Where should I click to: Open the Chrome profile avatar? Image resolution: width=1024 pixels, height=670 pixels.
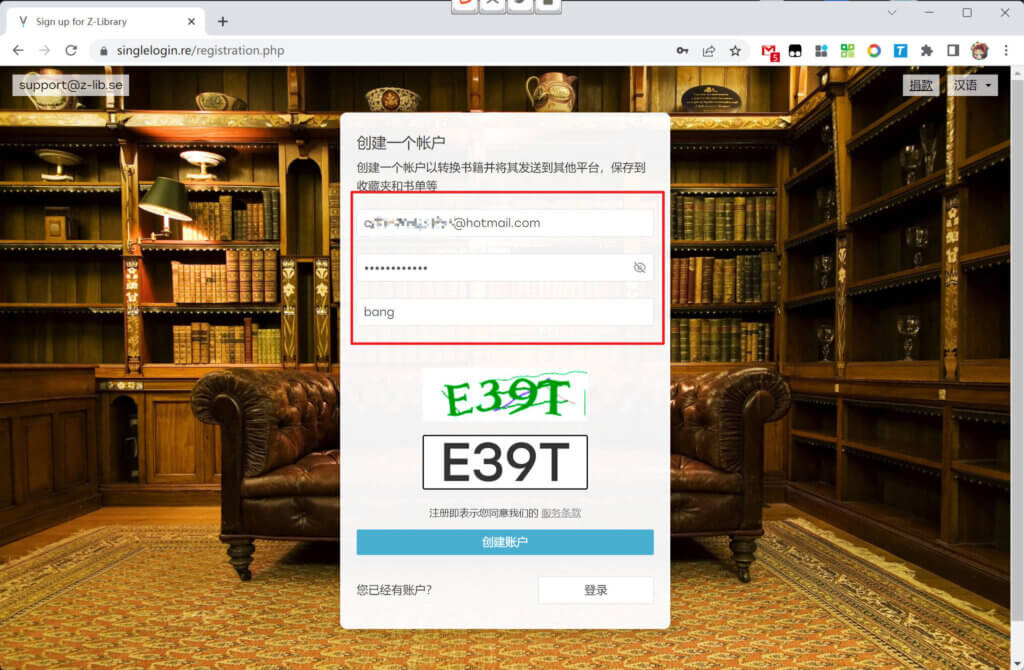click(x=979, y=50)
